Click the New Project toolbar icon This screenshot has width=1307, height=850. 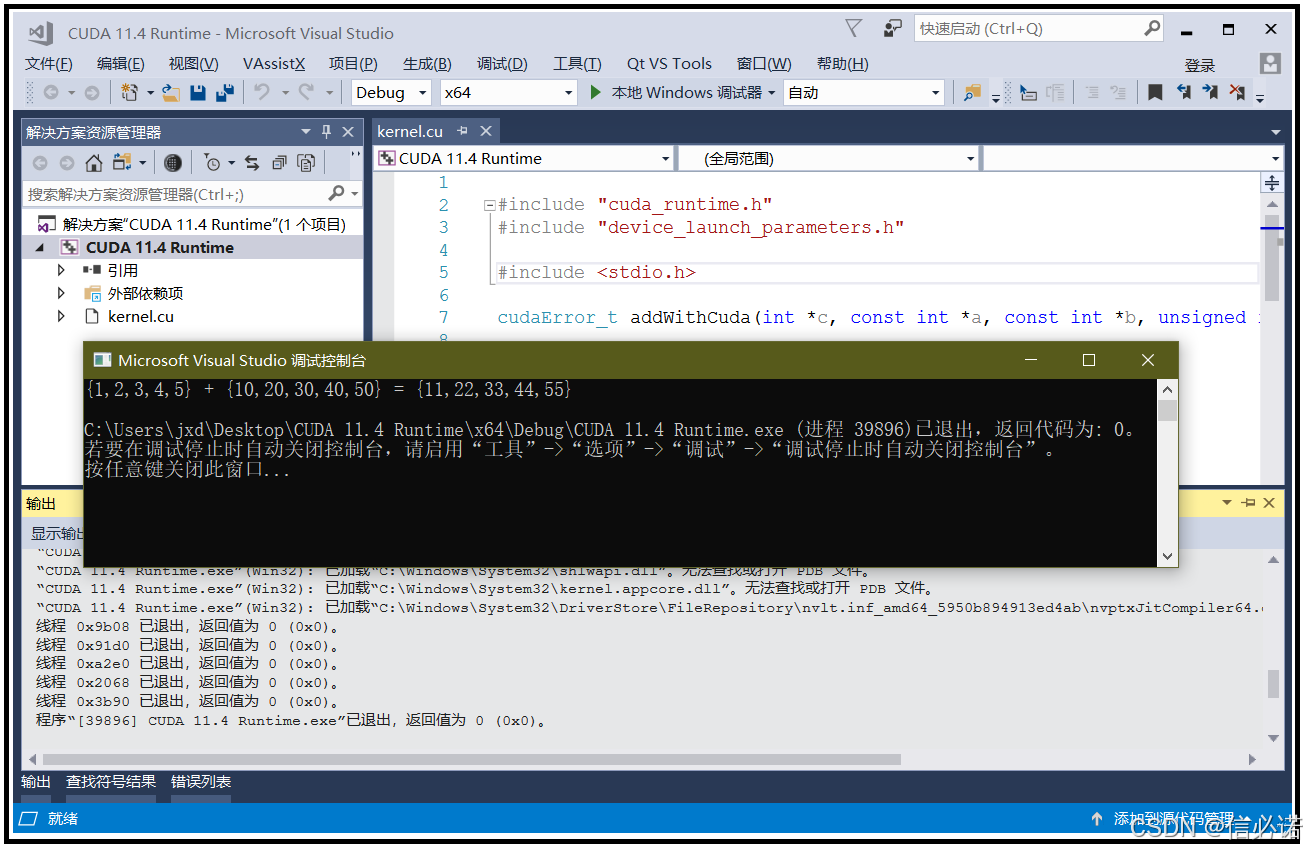click(129, 92)
